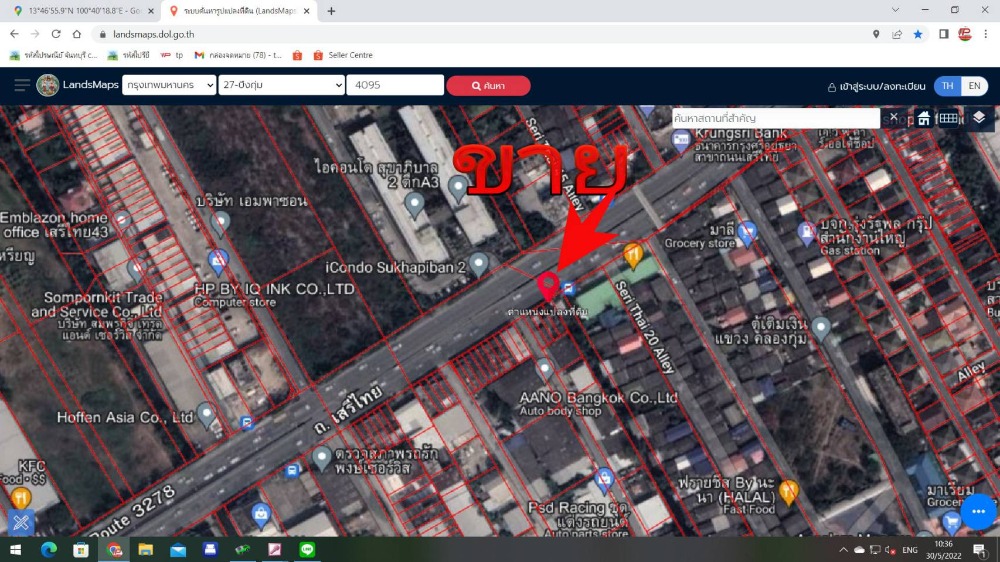
Task: Click the gas station marker near บจก.รุ่งรัตพล
Action: (x=806, y=232)
